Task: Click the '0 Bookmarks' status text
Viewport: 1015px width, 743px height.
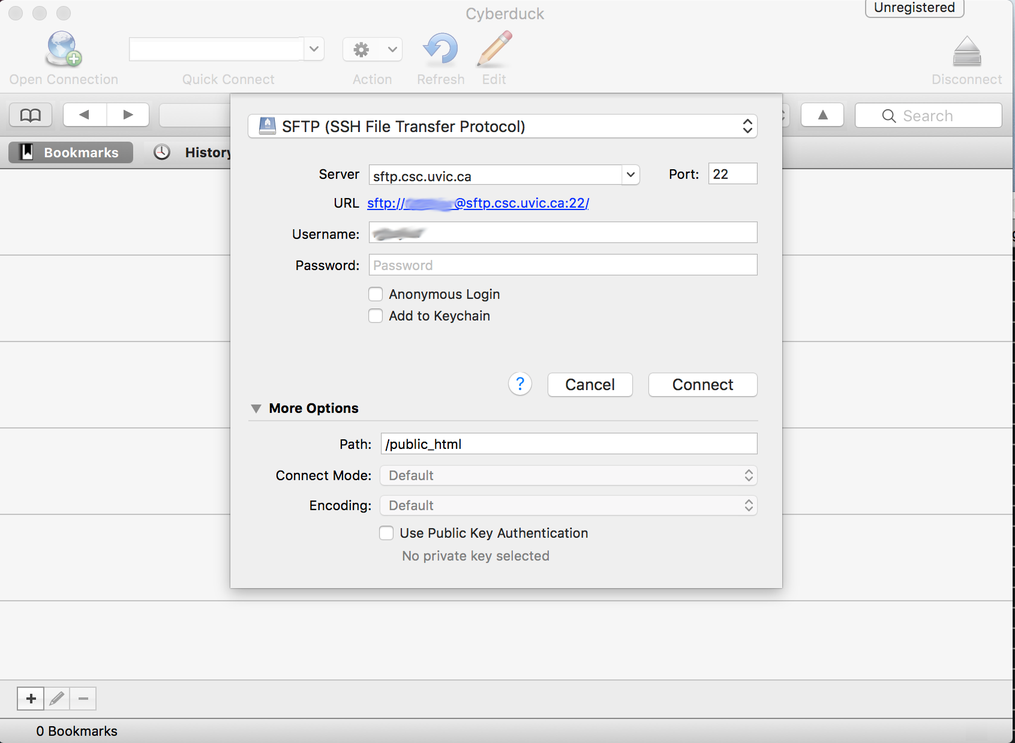Action: (x=76, y=731)
